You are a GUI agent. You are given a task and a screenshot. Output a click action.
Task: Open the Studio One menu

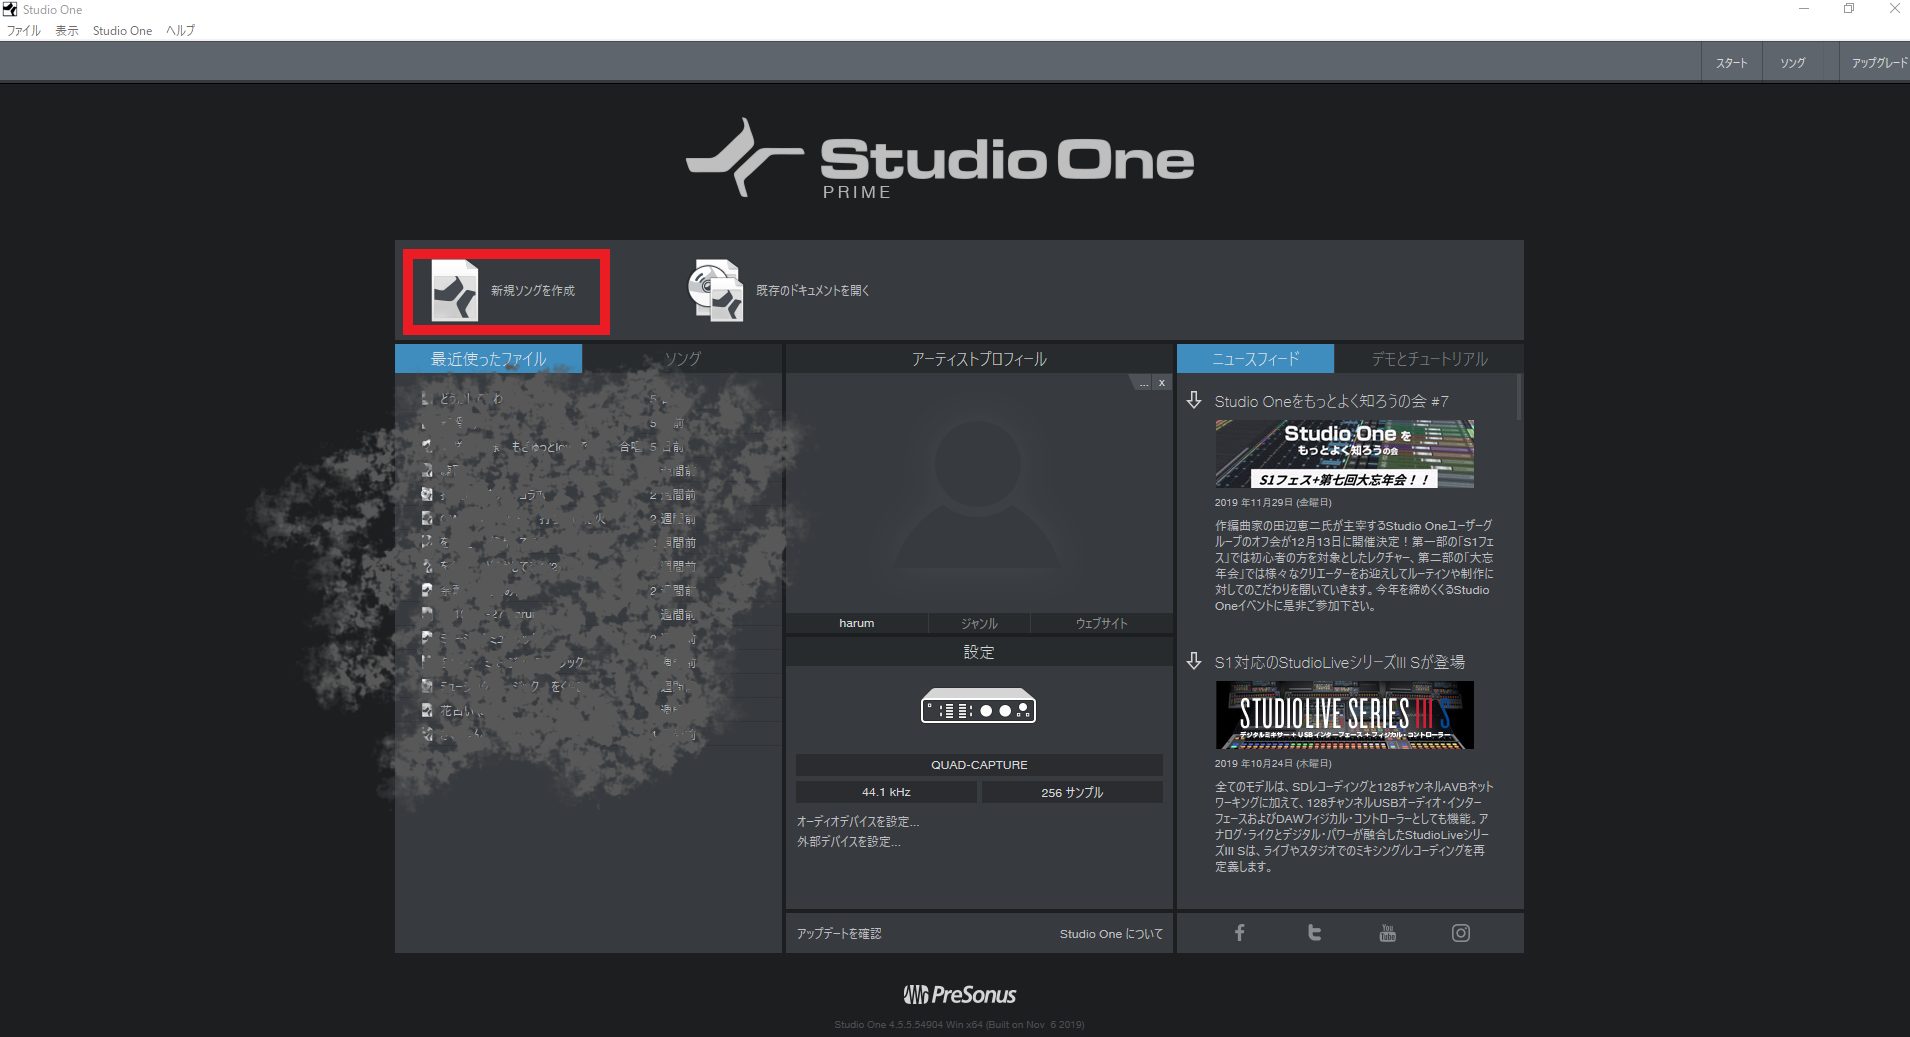click(x=122, y=31)
